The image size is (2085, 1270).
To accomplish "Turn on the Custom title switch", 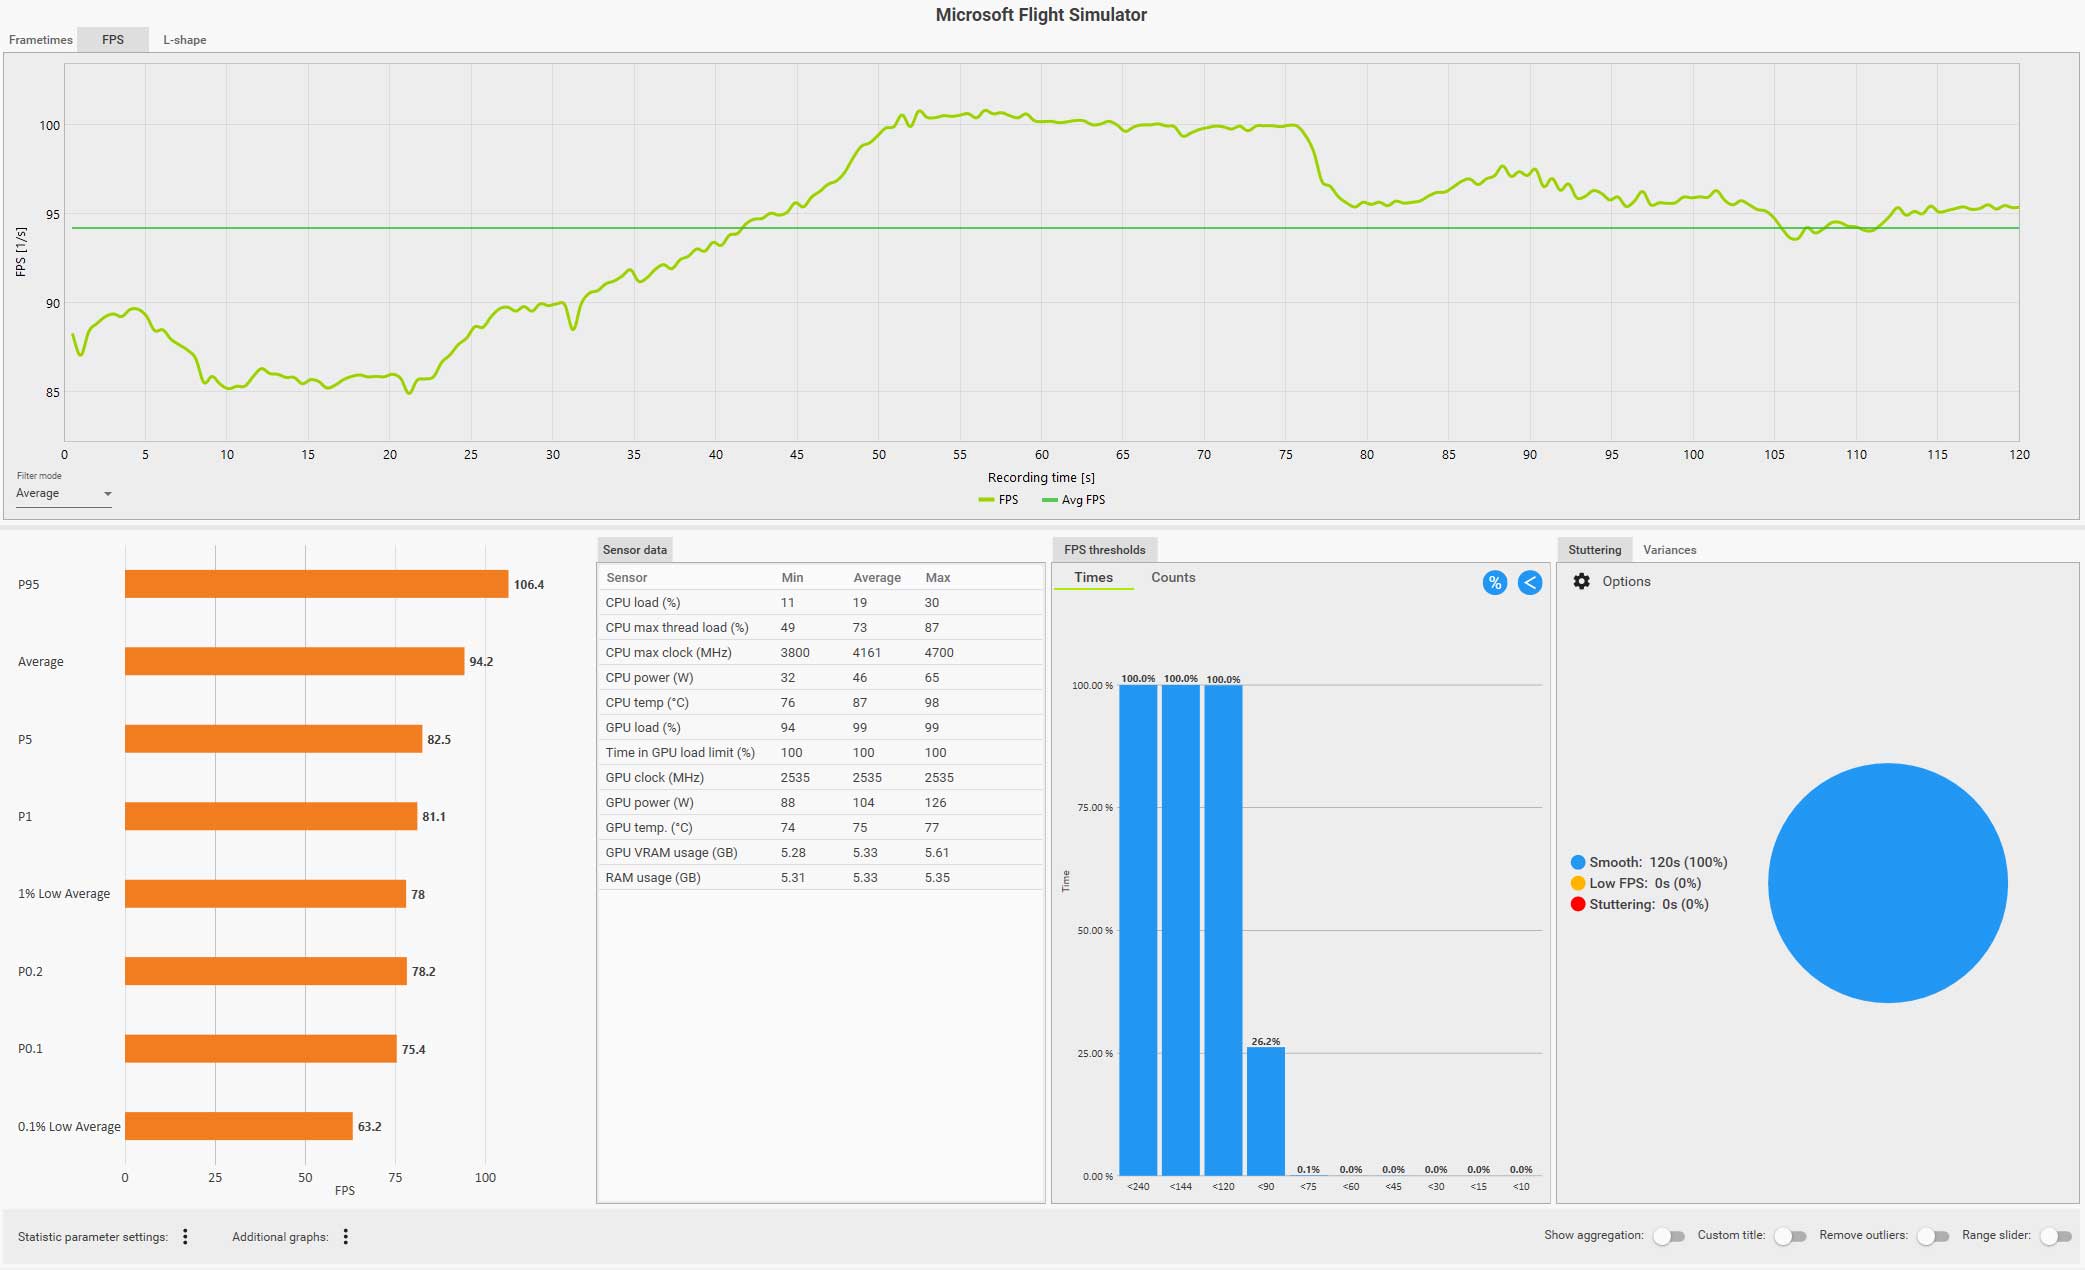I will (x=1789, y=1237).
